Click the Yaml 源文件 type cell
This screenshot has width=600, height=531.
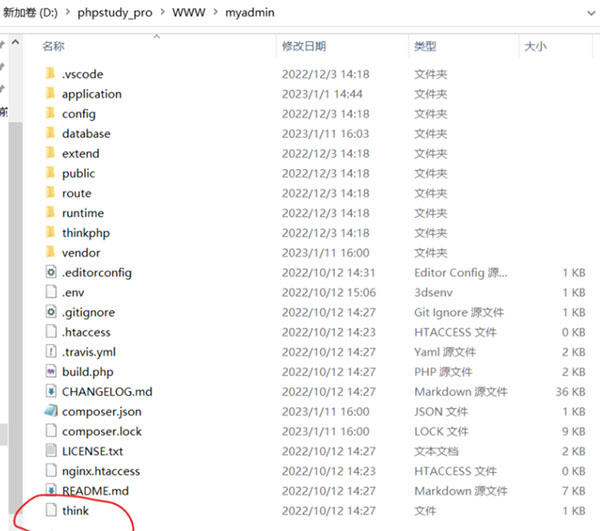(445, 352)
